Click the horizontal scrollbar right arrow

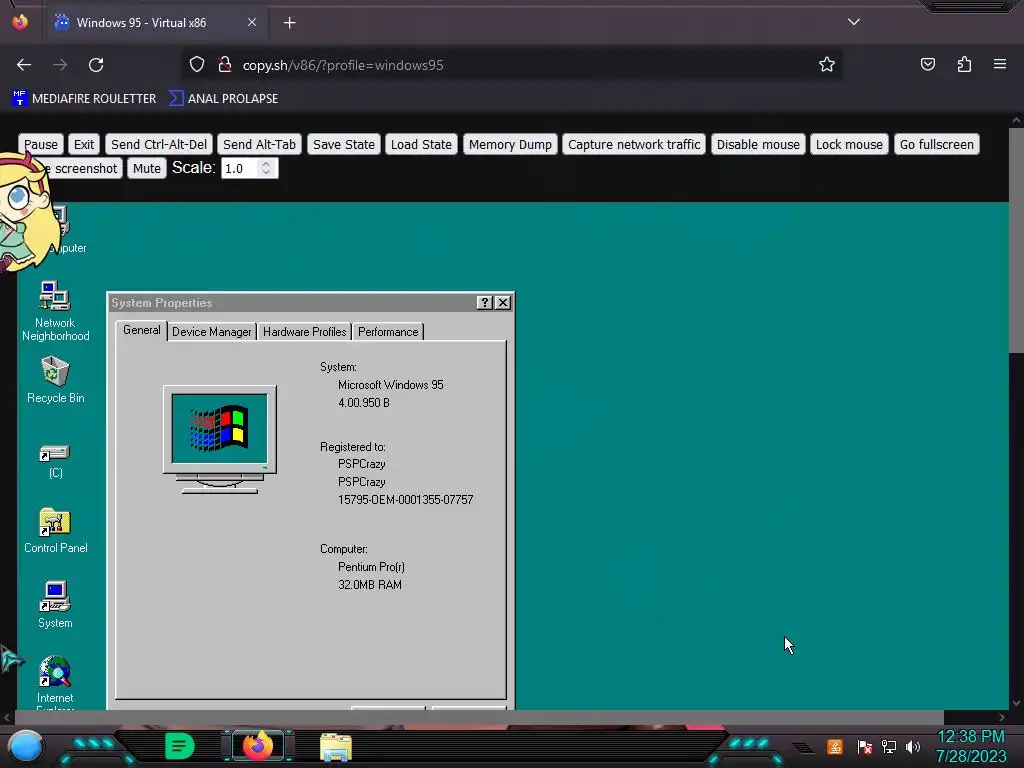(x=1002, y=717)
